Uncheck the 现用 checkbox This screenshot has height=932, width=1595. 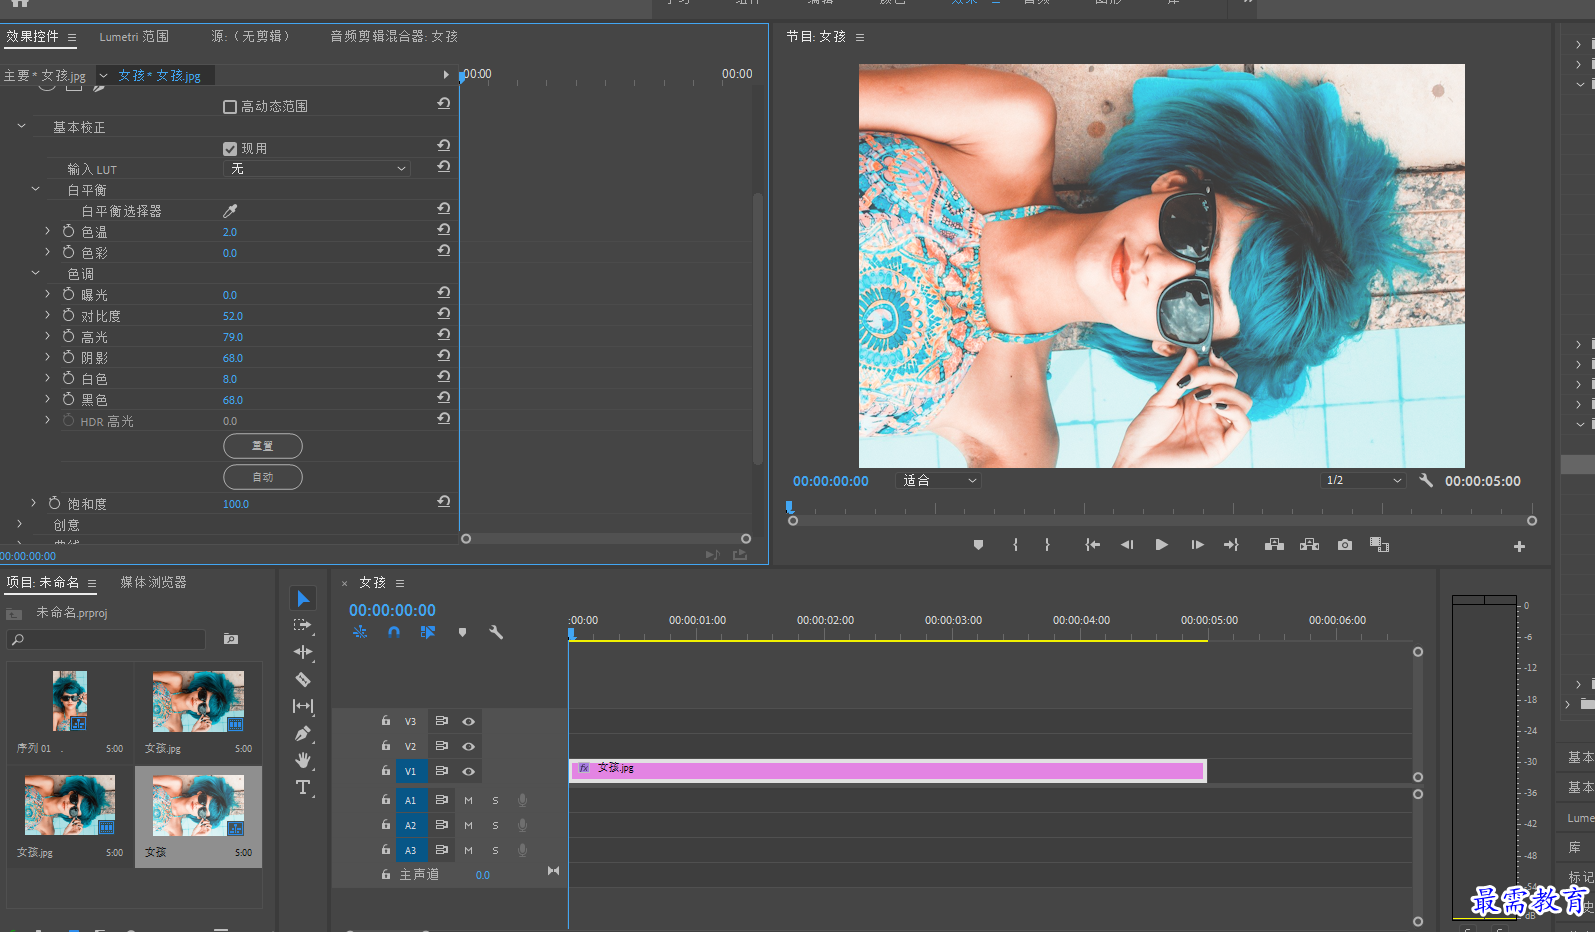pyautogui.click(x=230, y=149)
